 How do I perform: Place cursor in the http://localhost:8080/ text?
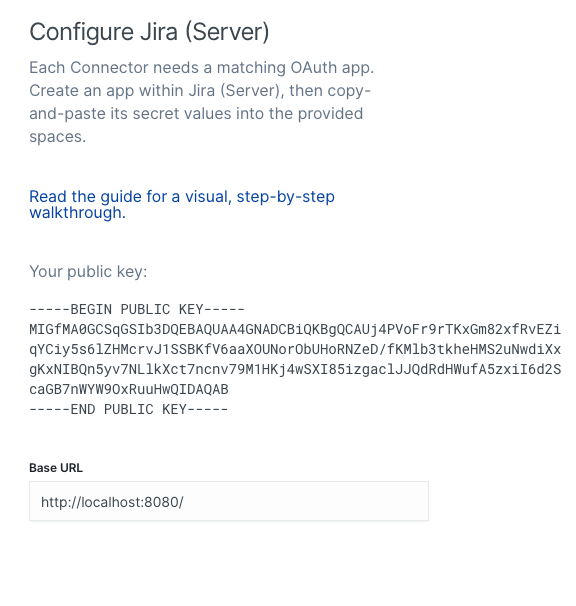pos(112,502)
